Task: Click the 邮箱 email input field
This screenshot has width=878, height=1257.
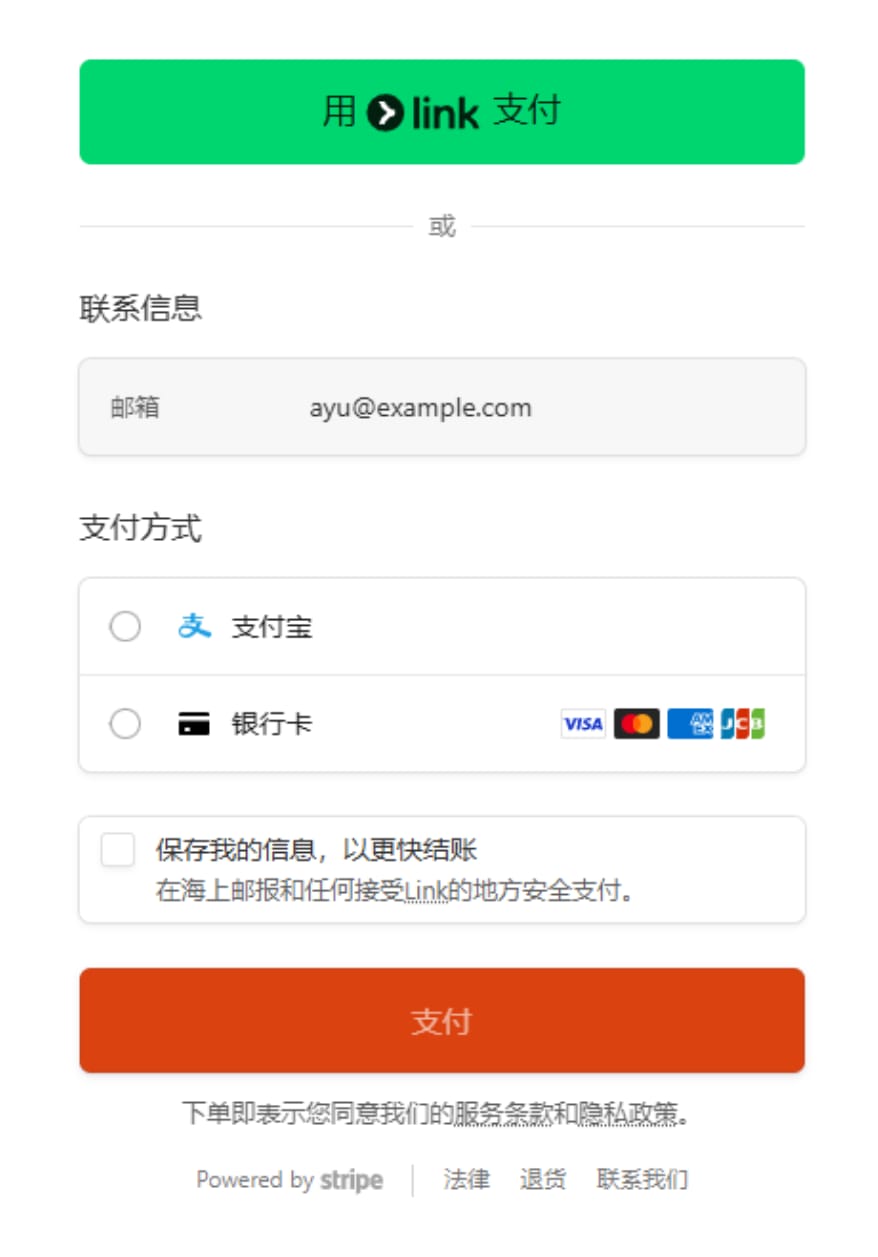Action: point(442,407)
